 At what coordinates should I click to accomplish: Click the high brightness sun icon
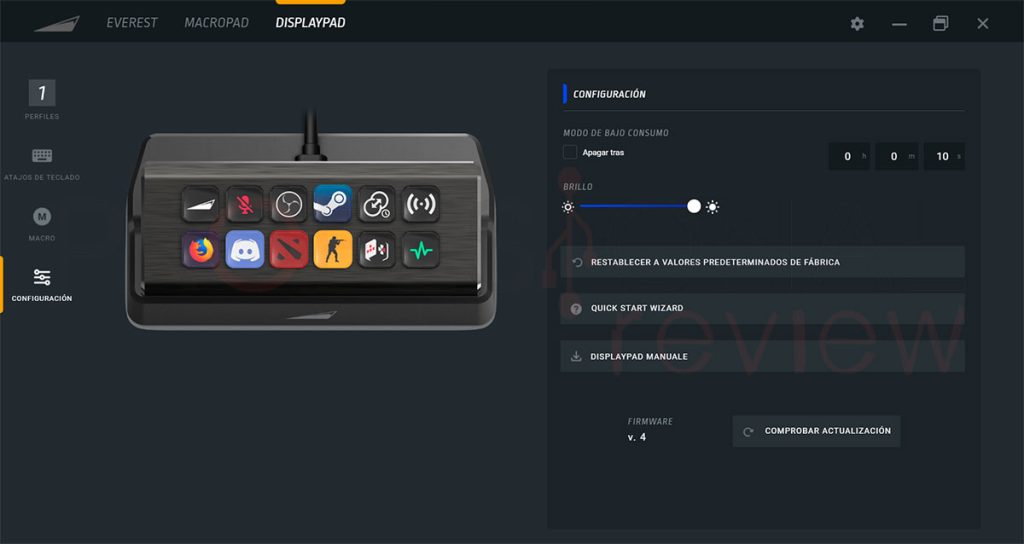(x=712, y=207)
